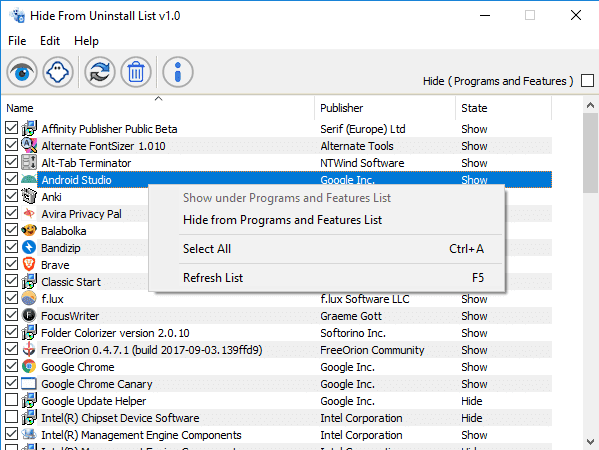Uncheck the Android Studio checkbox
599x450 pixels.
11,179
